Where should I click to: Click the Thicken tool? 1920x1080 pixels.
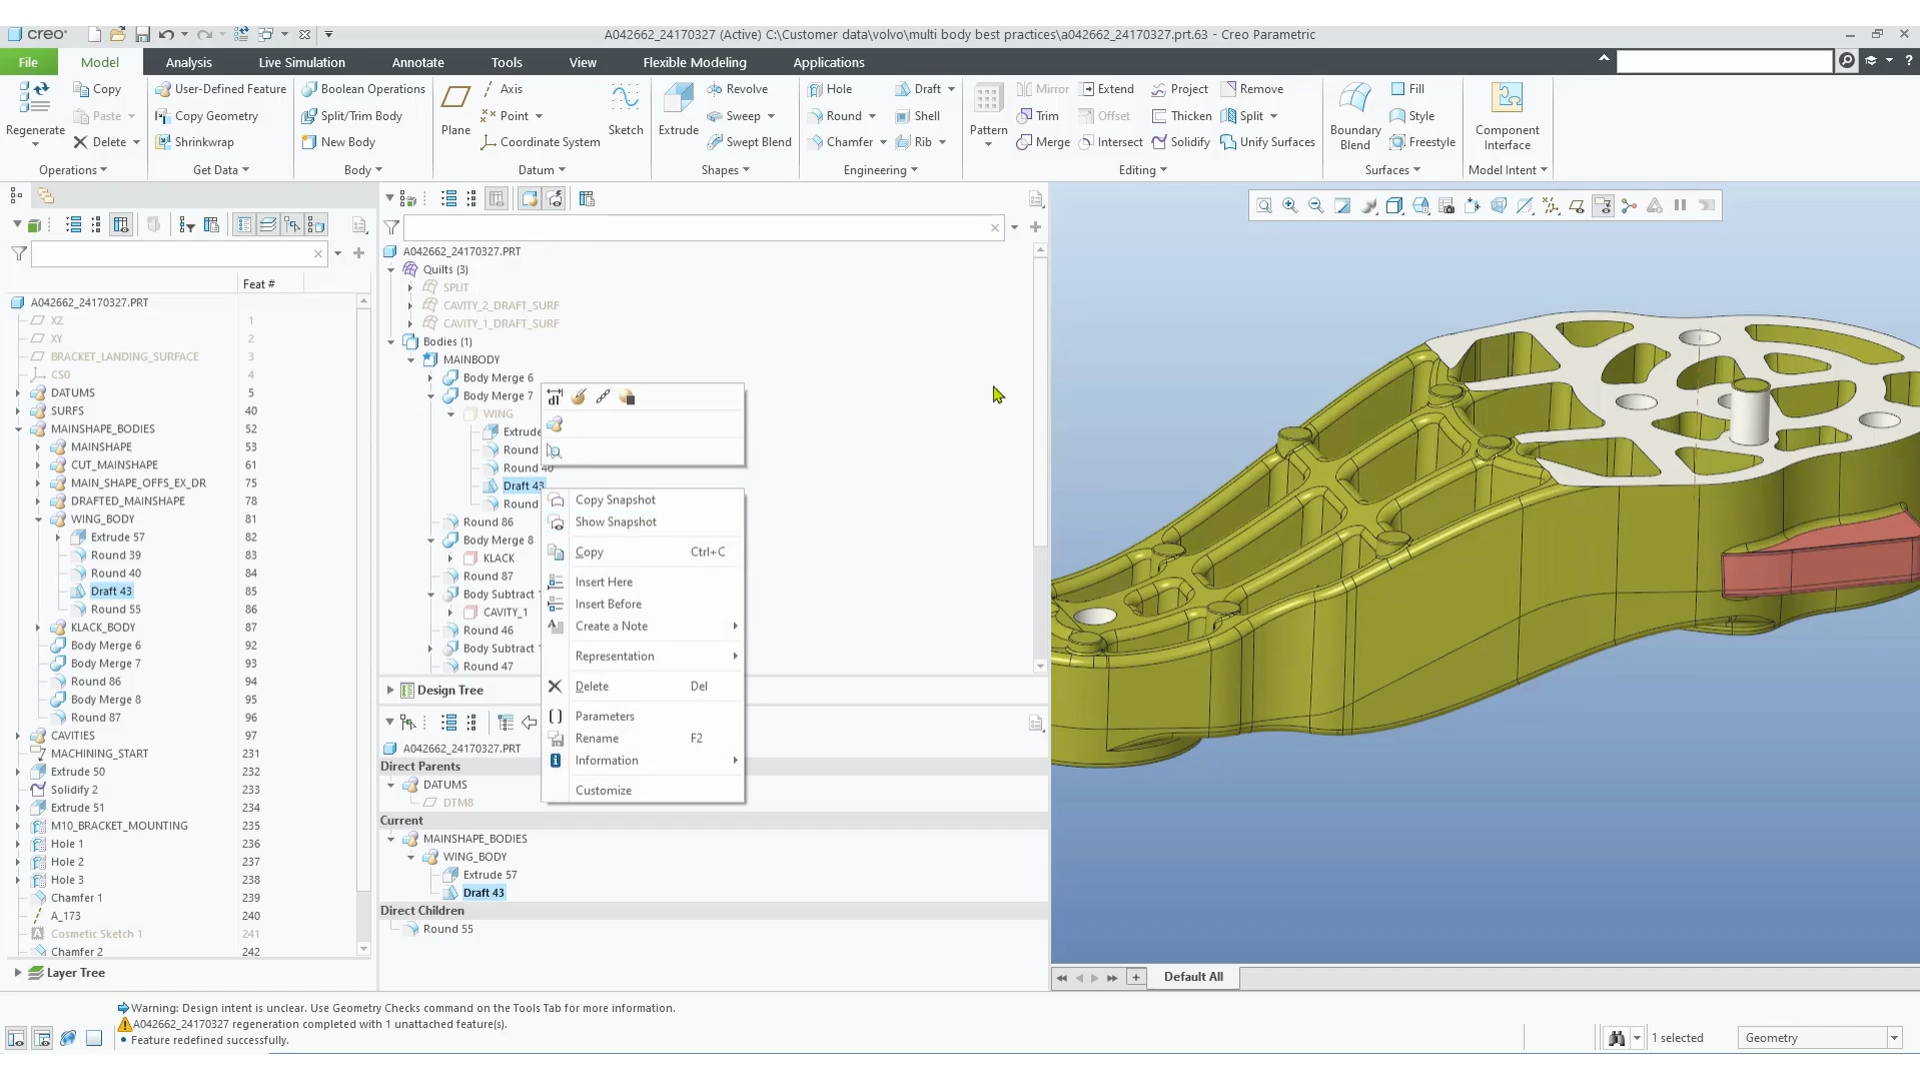1181,116
